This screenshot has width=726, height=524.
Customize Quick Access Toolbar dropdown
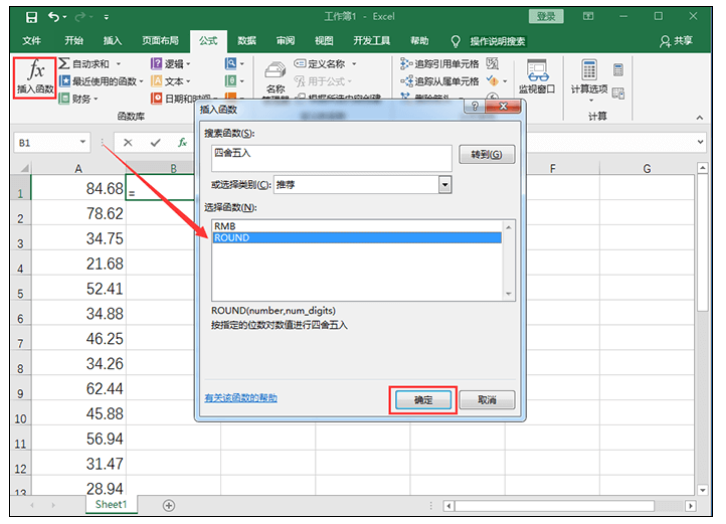(x=106, y=17)
